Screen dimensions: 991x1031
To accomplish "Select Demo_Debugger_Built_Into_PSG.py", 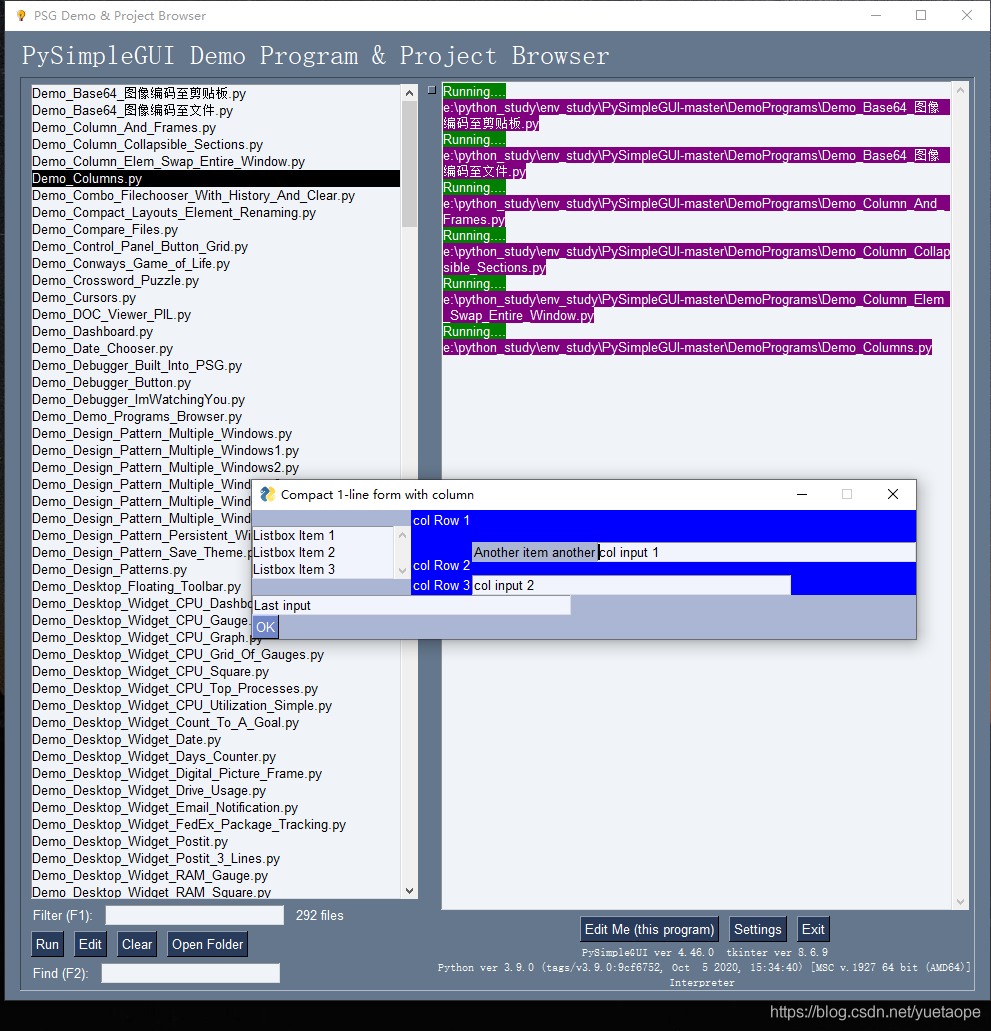I will tap(216, 366).
